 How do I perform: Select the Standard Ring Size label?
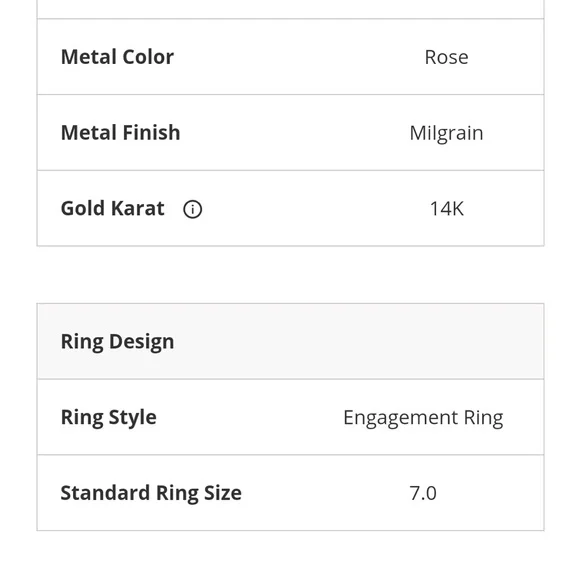pyautogui.click(x=151, y=493)
